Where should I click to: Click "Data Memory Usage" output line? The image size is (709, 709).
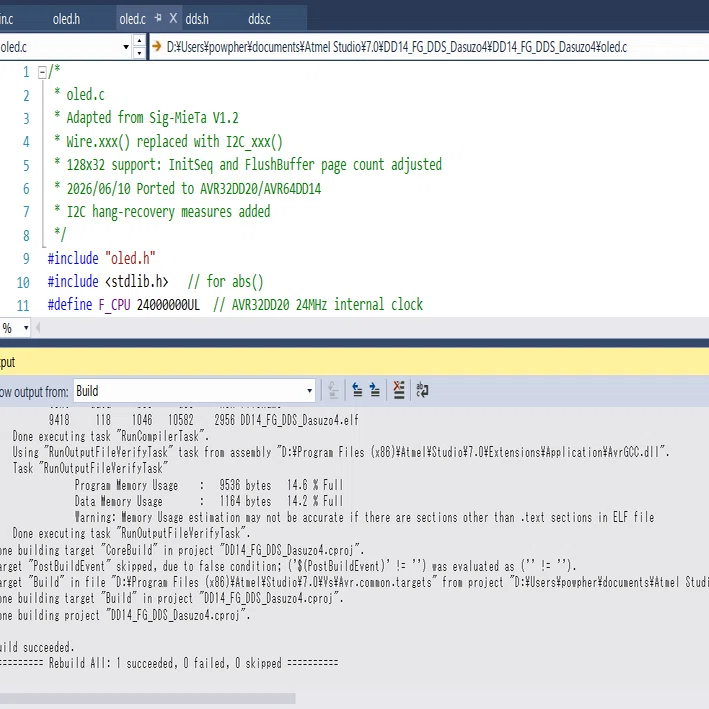(208, 501)
